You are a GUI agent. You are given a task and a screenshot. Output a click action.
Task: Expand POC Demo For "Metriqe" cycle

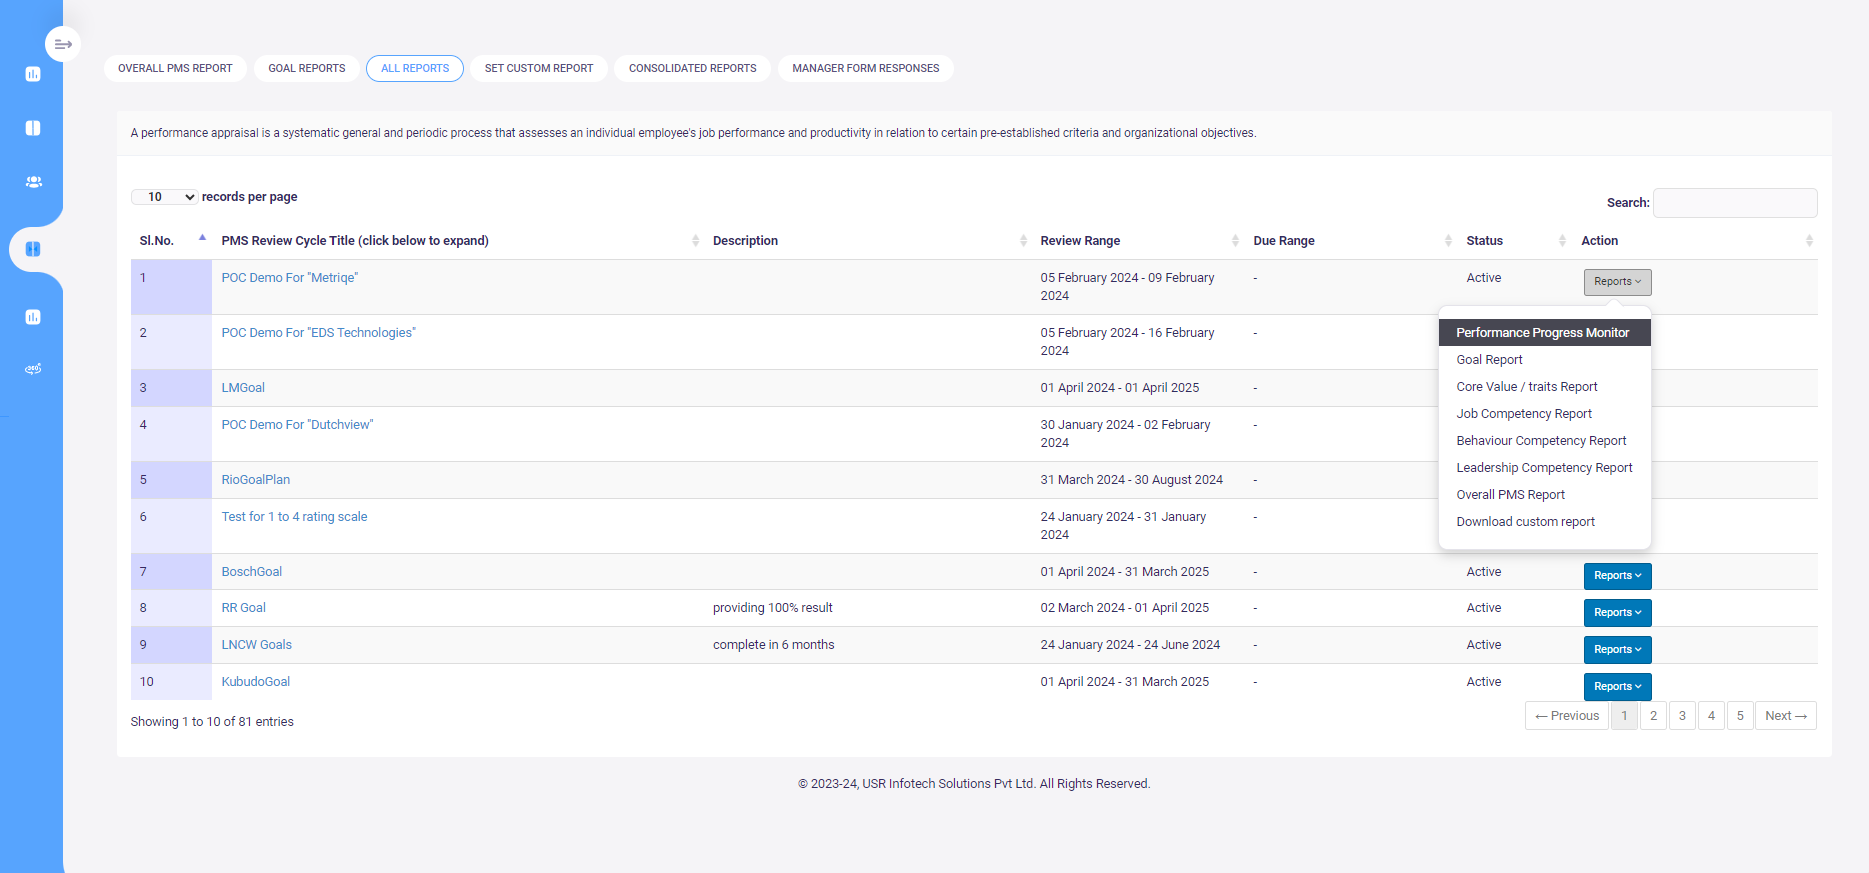[x=290, y=278]
